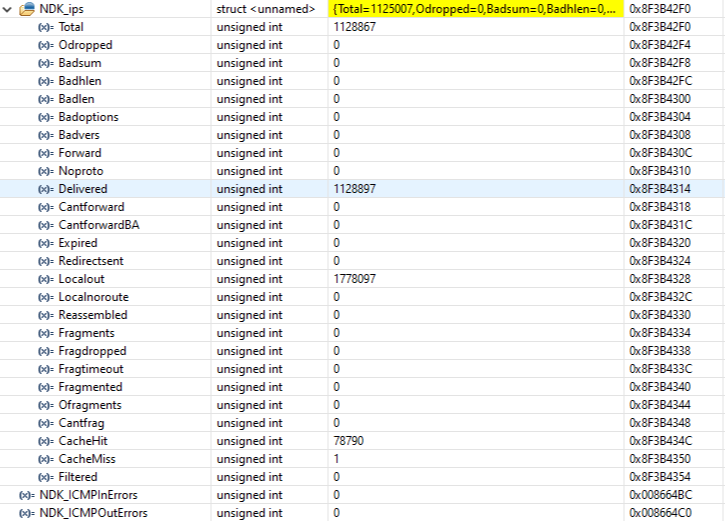
Task: Click the variable icon beside Fragments
Action: click(x=46, y=334)
